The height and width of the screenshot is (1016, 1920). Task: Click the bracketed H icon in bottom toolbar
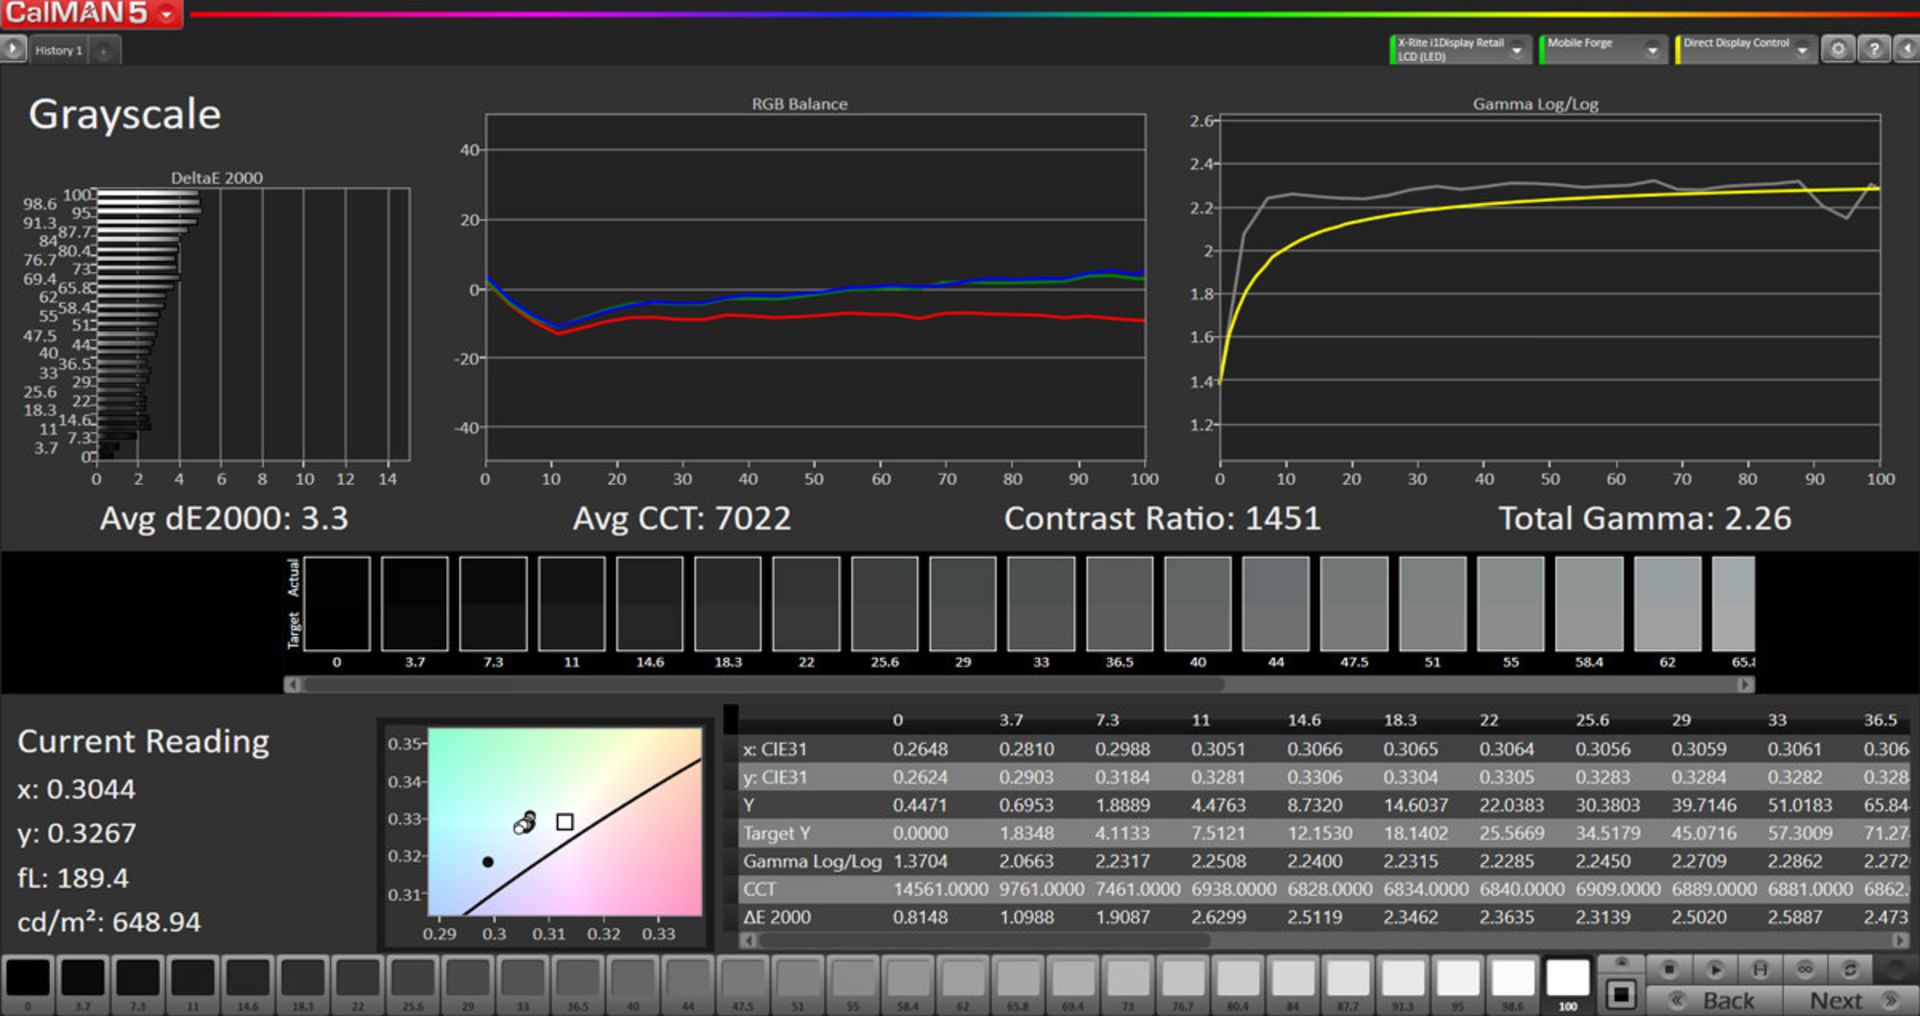1760,969
